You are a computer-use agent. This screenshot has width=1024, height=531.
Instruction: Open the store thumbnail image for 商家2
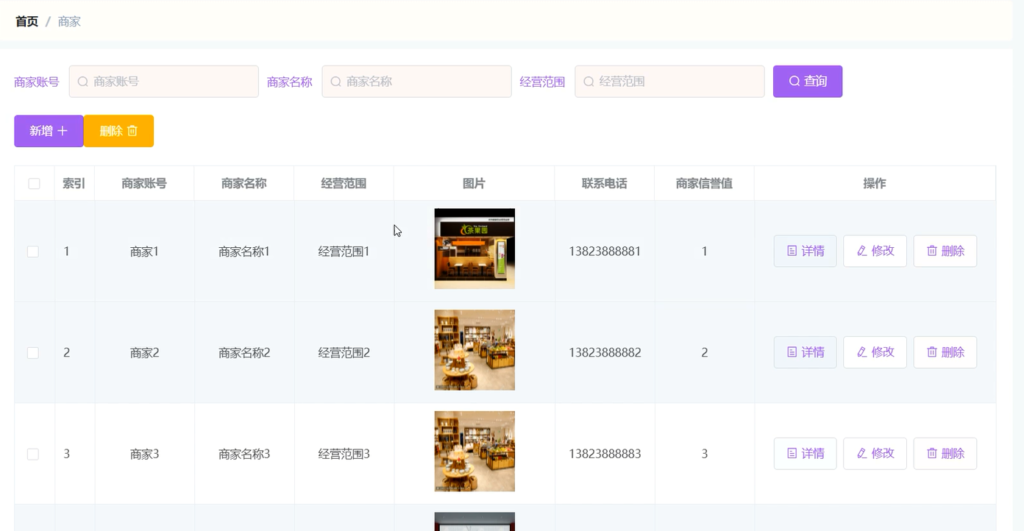point(475,350)
